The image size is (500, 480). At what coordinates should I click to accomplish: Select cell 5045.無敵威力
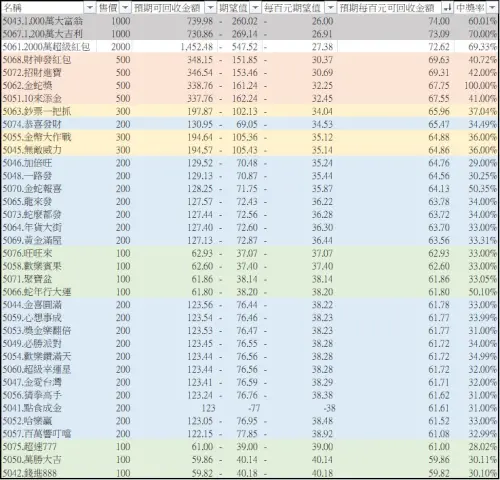coord(49,150)
